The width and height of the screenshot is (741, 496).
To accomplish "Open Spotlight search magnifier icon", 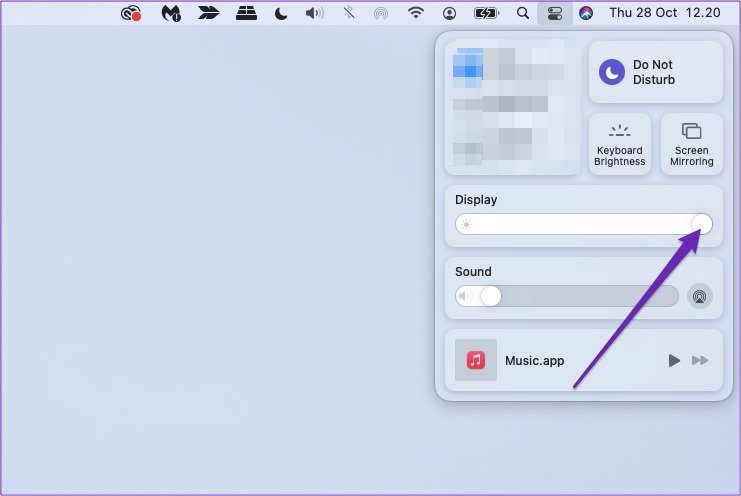I will [x=523, y=13].
